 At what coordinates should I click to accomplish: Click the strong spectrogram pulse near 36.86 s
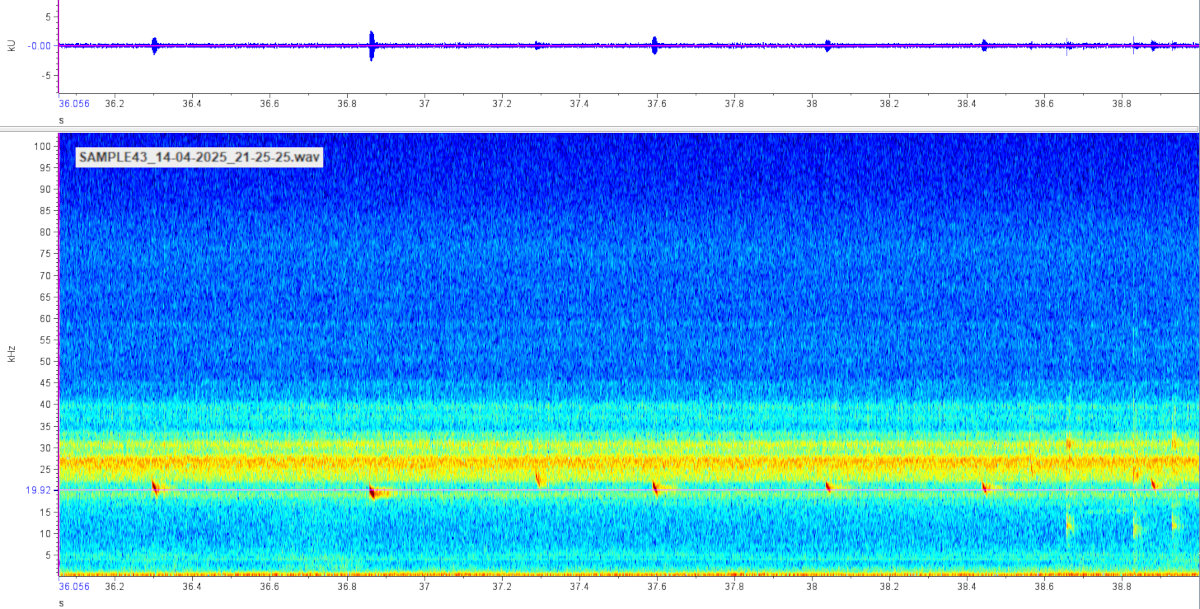373,492
